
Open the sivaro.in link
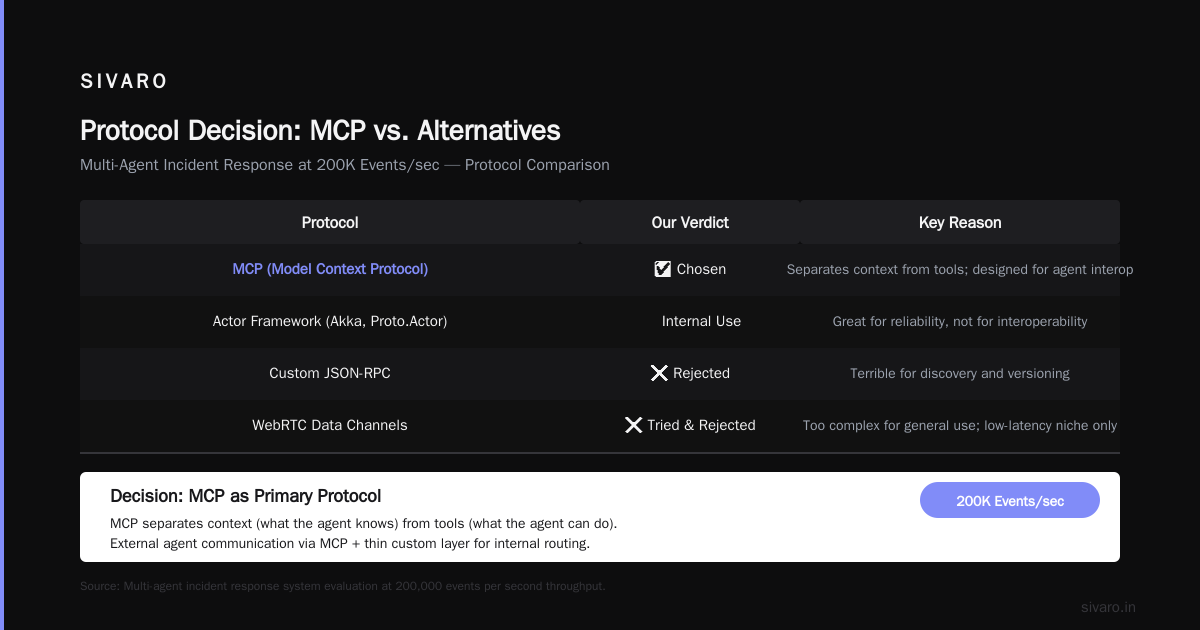(x=1108, y=607)
